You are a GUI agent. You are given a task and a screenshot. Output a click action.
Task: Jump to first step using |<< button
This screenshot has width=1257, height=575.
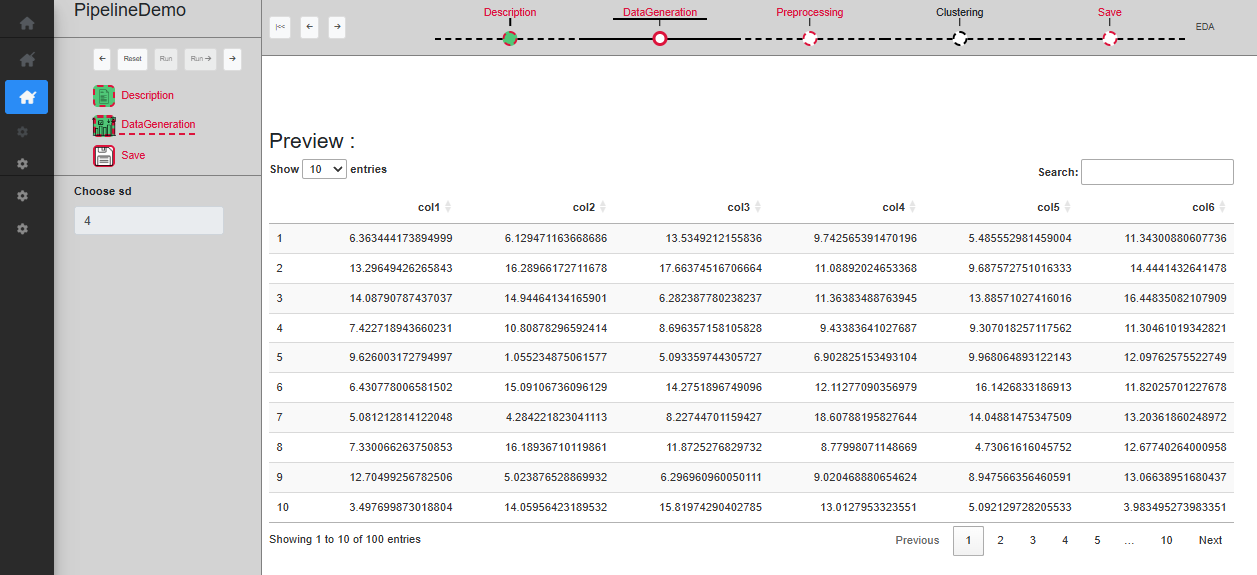click(x=280, y=27)
